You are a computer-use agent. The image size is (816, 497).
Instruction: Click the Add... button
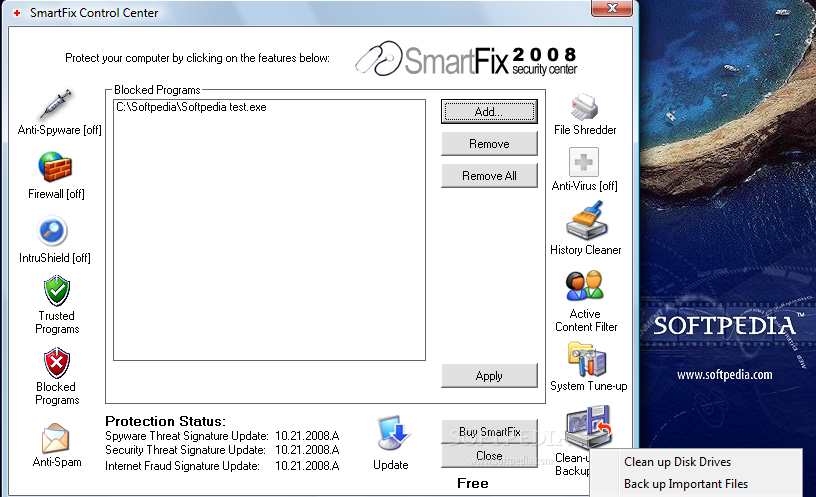click(x=489, y=112)
